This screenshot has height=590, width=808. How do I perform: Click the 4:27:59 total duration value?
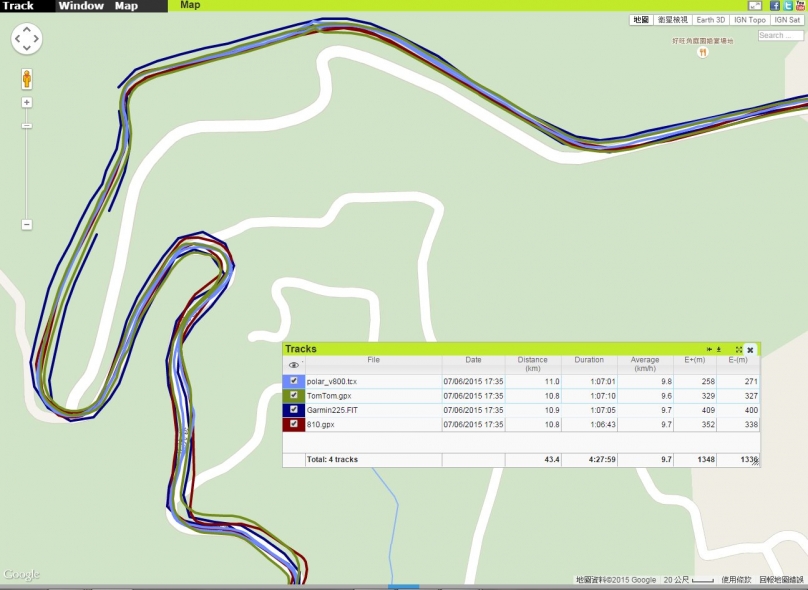tap(602, 459)
